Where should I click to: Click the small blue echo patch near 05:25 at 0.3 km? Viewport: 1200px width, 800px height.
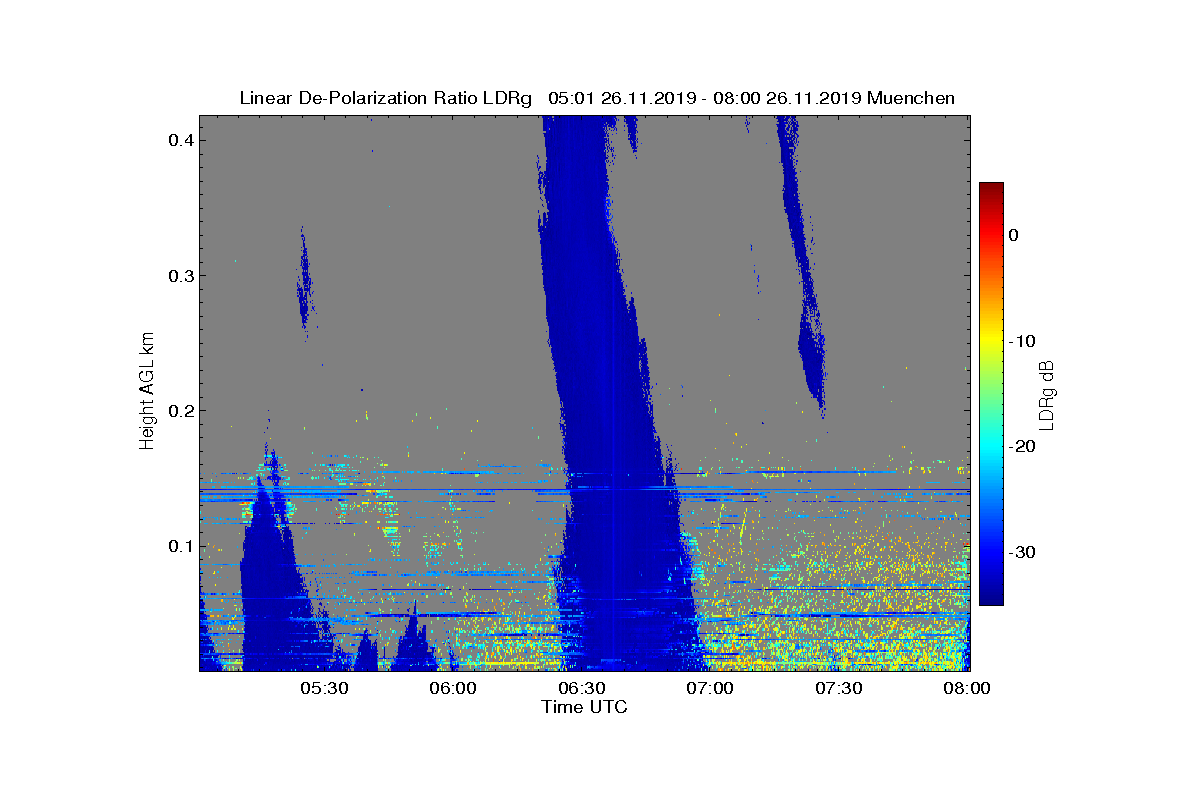tap(303, 280)
